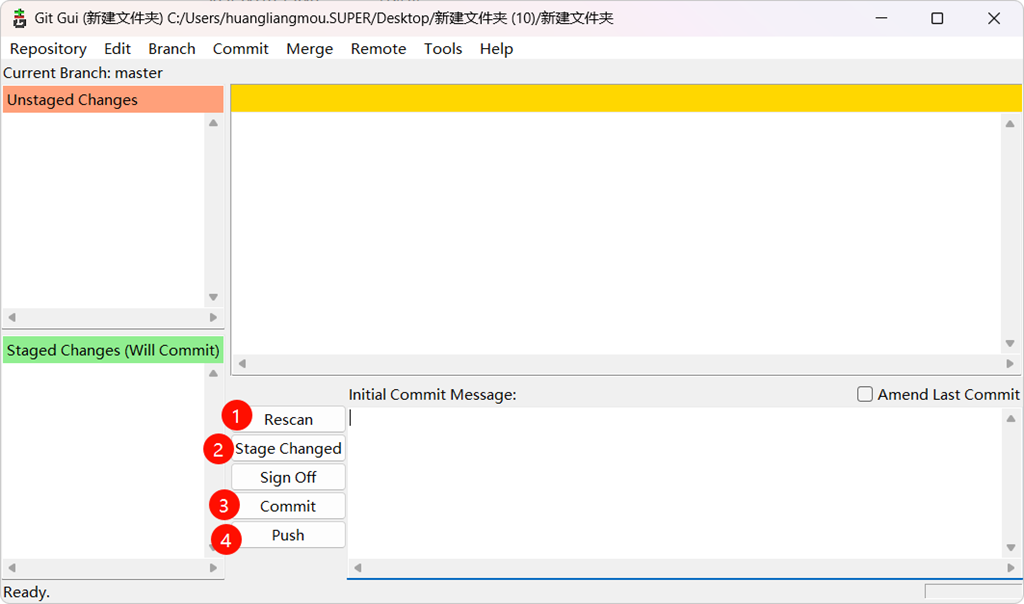Click the yellow diff header bar
The image size is (1024, 604).
pyautogui.click(x=626, y=98)
